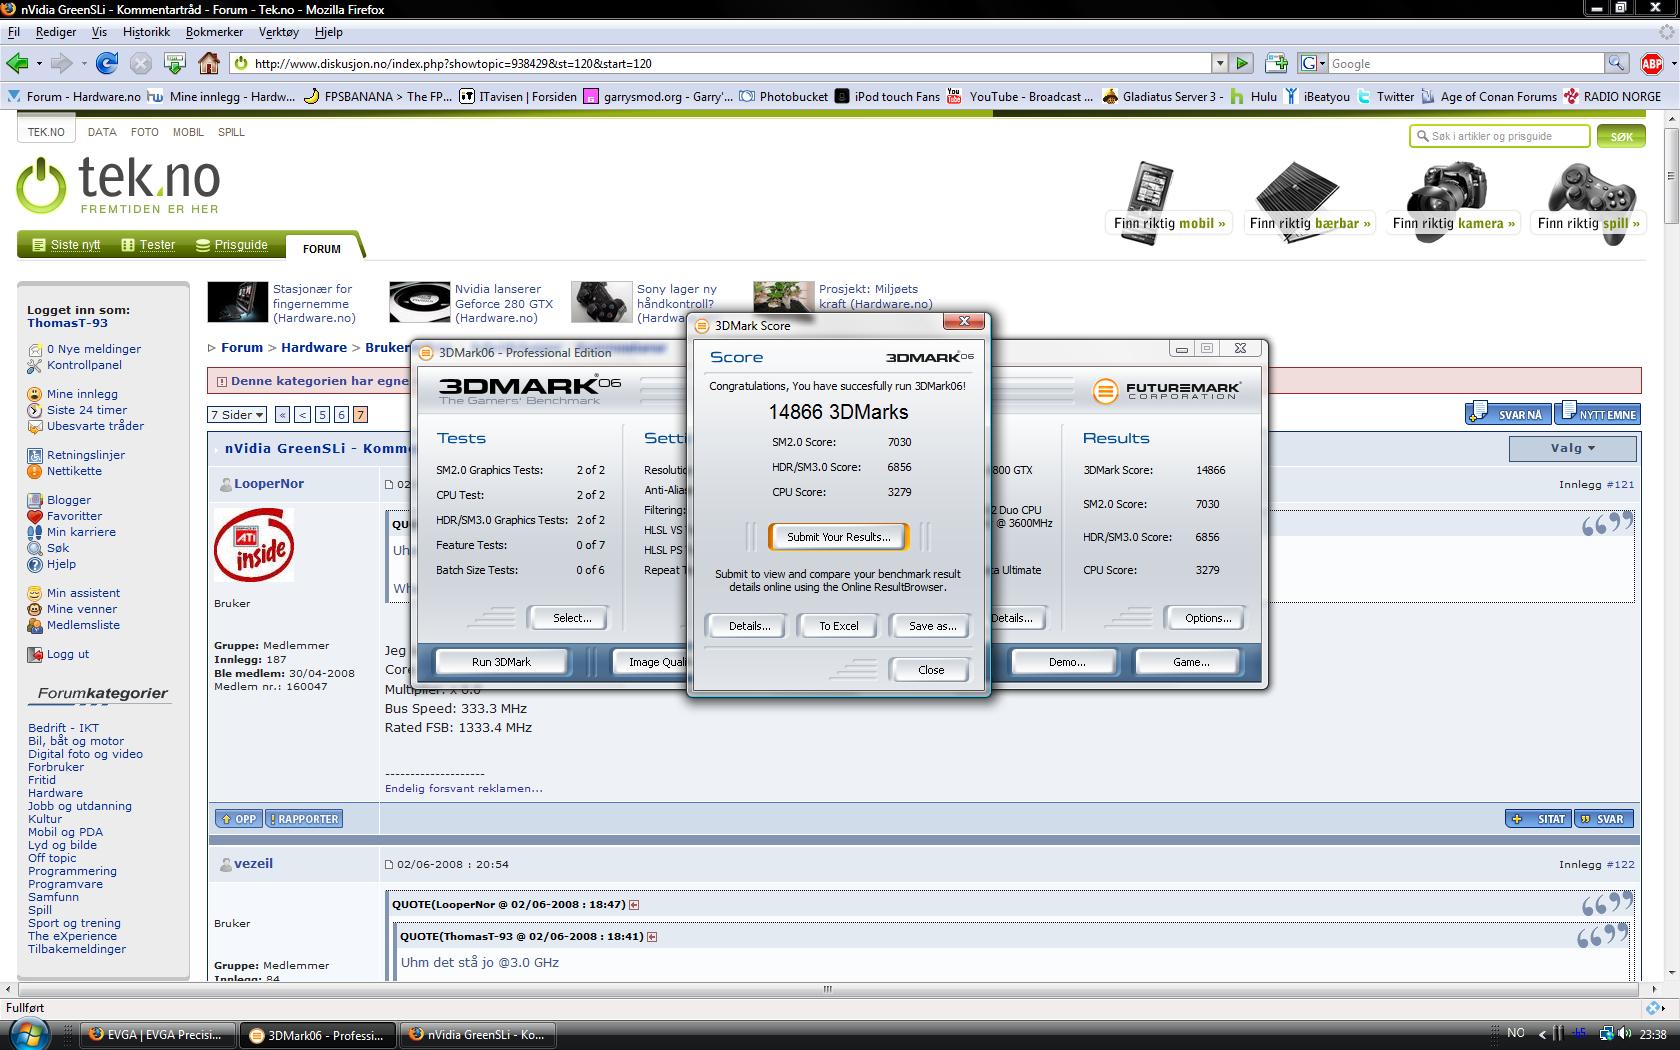Click the SITAT quote button
Screen dimensions: 1680x1050
tap(1538, 819)
